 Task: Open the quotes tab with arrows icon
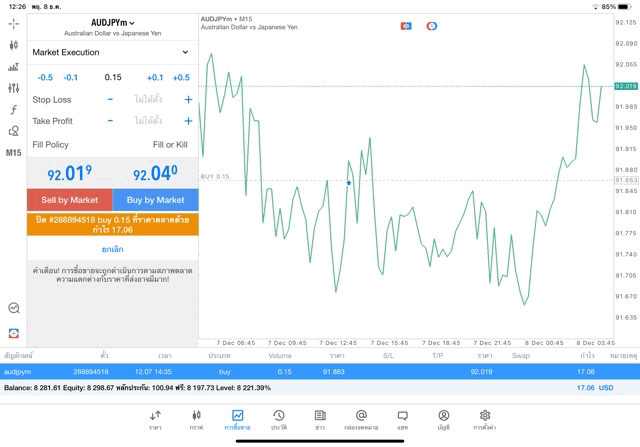155,420
